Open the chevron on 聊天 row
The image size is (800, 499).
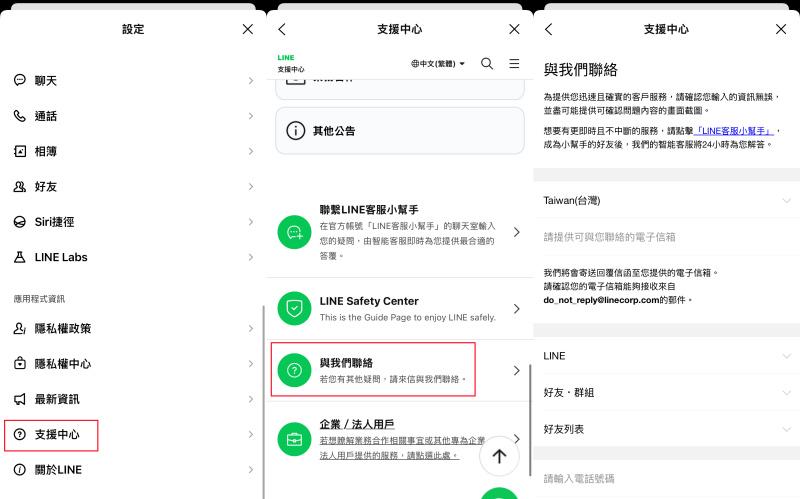tap(251, 81)
